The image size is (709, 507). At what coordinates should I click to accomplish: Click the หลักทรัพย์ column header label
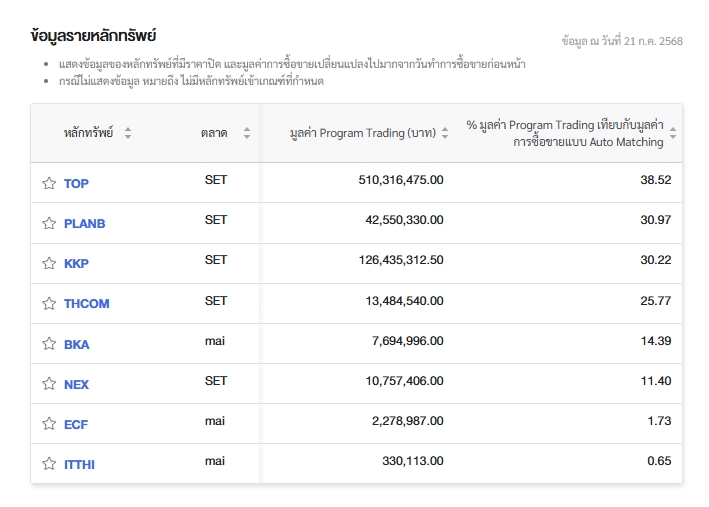click(x=88, y=133)
